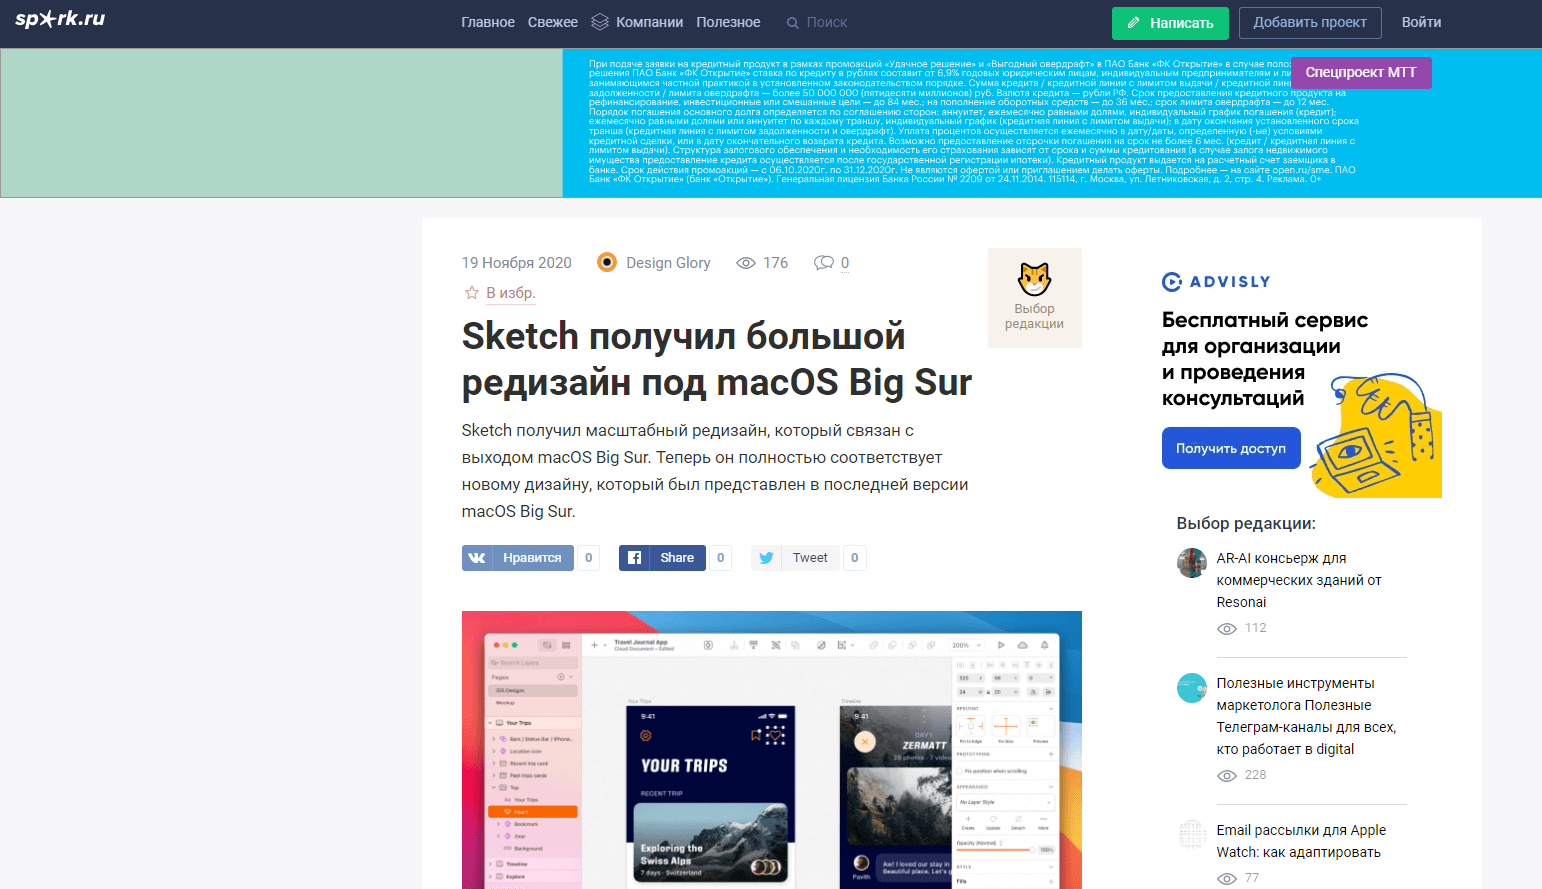Select the Pin to Edge resizing icon
Image resolution: width=1542 pixels, height=889 pixels.
tap(971, 726)
